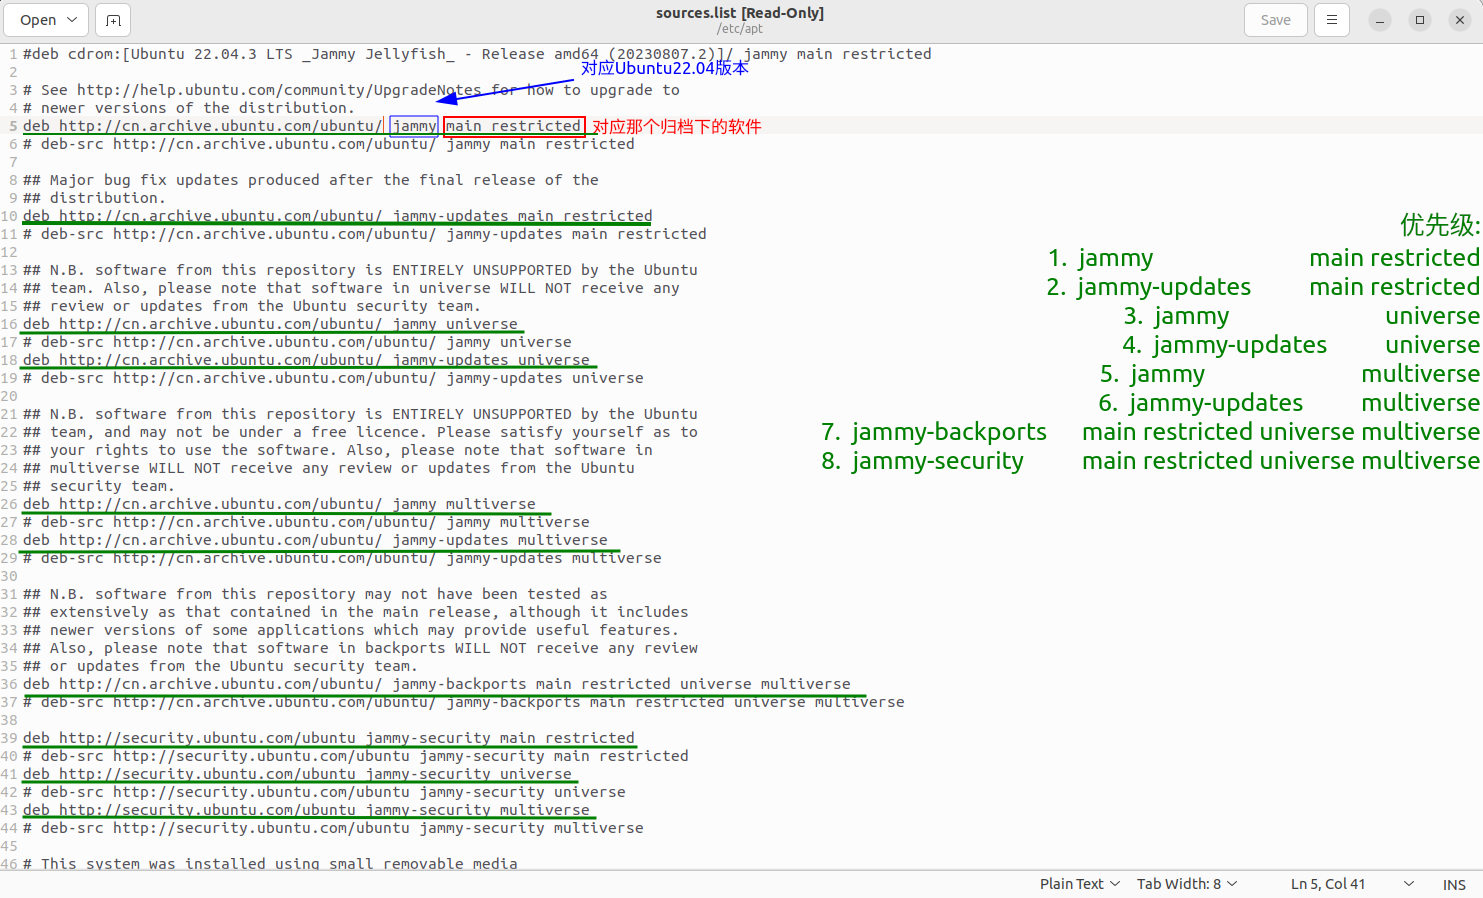The image size is (1483, 898).
Task: Click the '# deb-src ... jammy-backports' line 37
Action: click(464, 702)
